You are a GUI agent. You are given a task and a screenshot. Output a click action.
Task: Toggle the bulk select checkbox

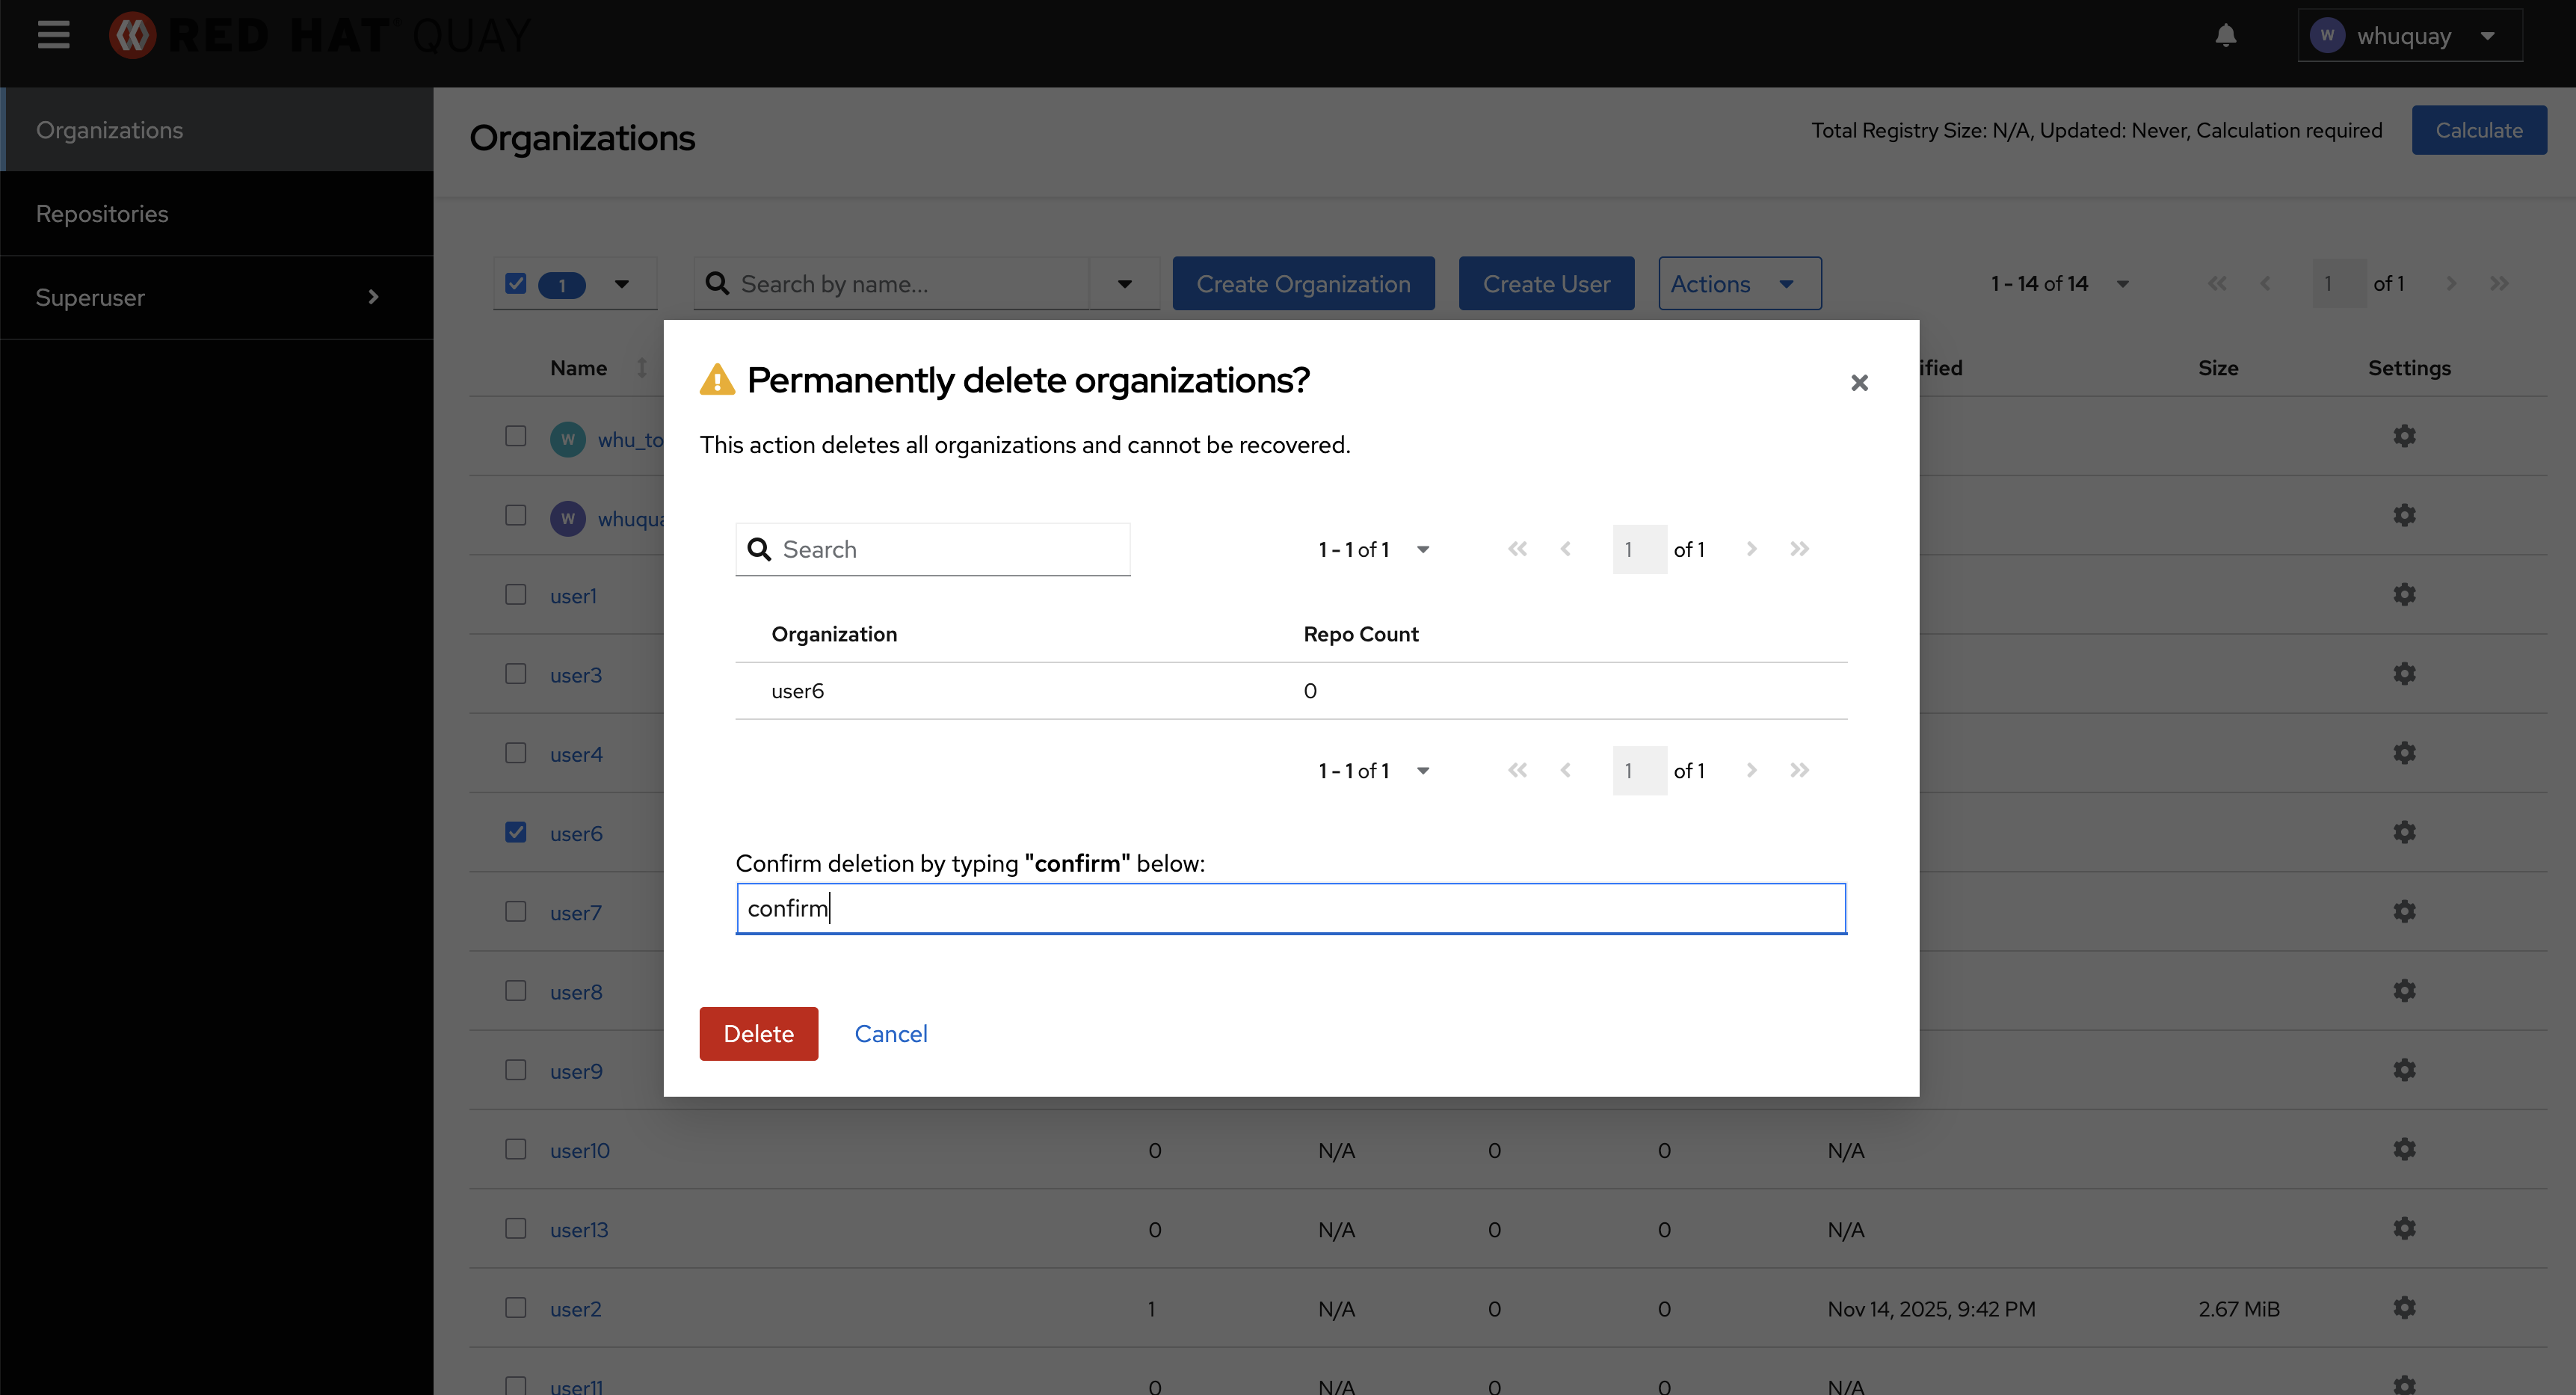tap(515, 284)
